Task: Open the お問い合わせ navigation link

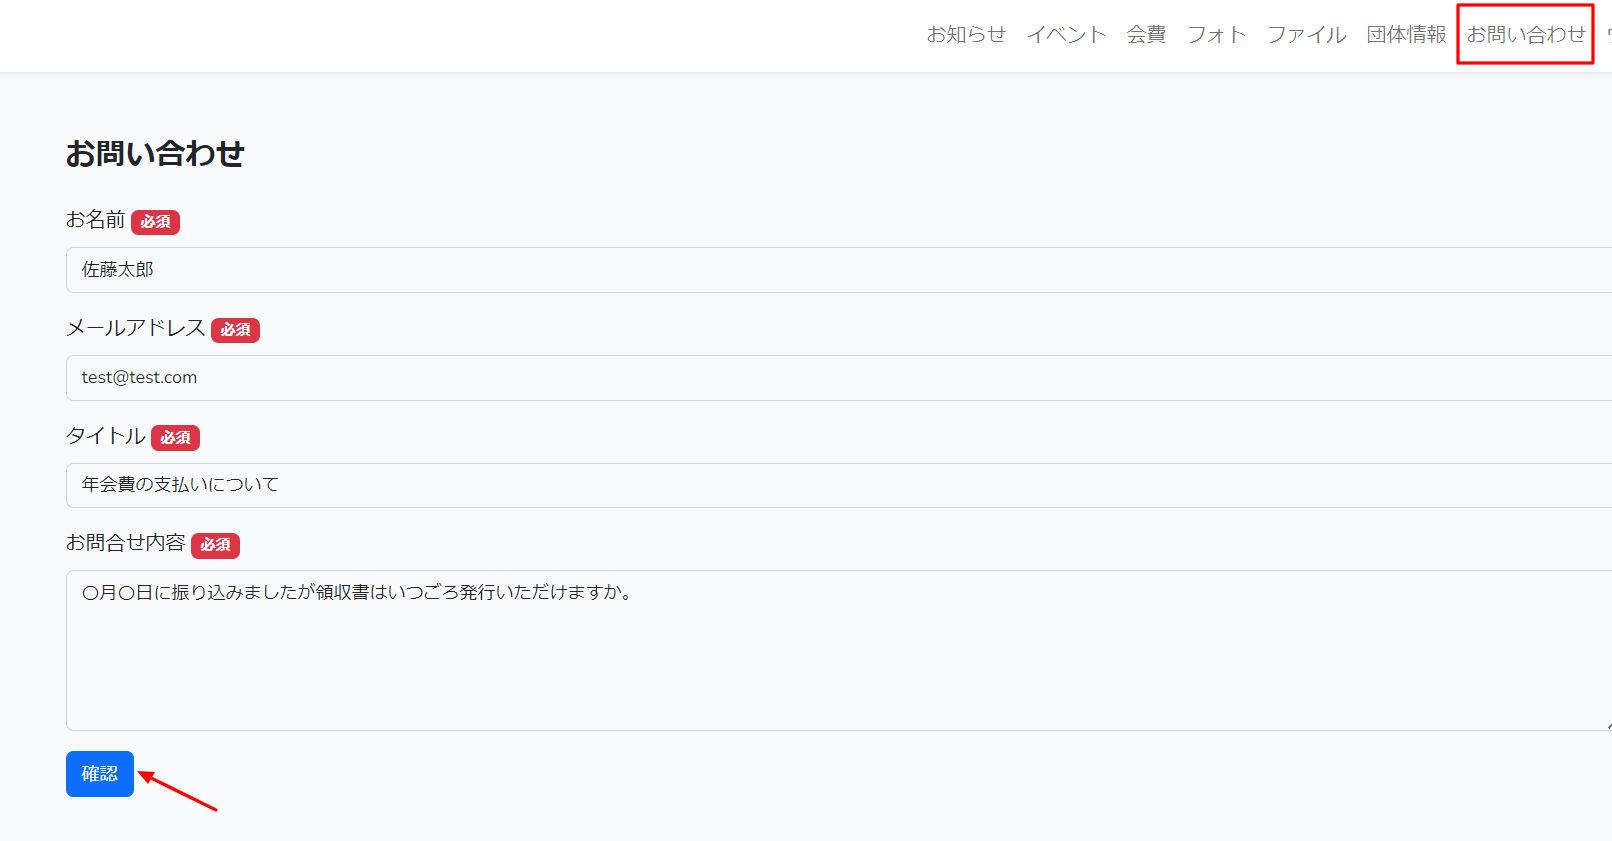Action: pyautogui.click(x=1526, y=35)
